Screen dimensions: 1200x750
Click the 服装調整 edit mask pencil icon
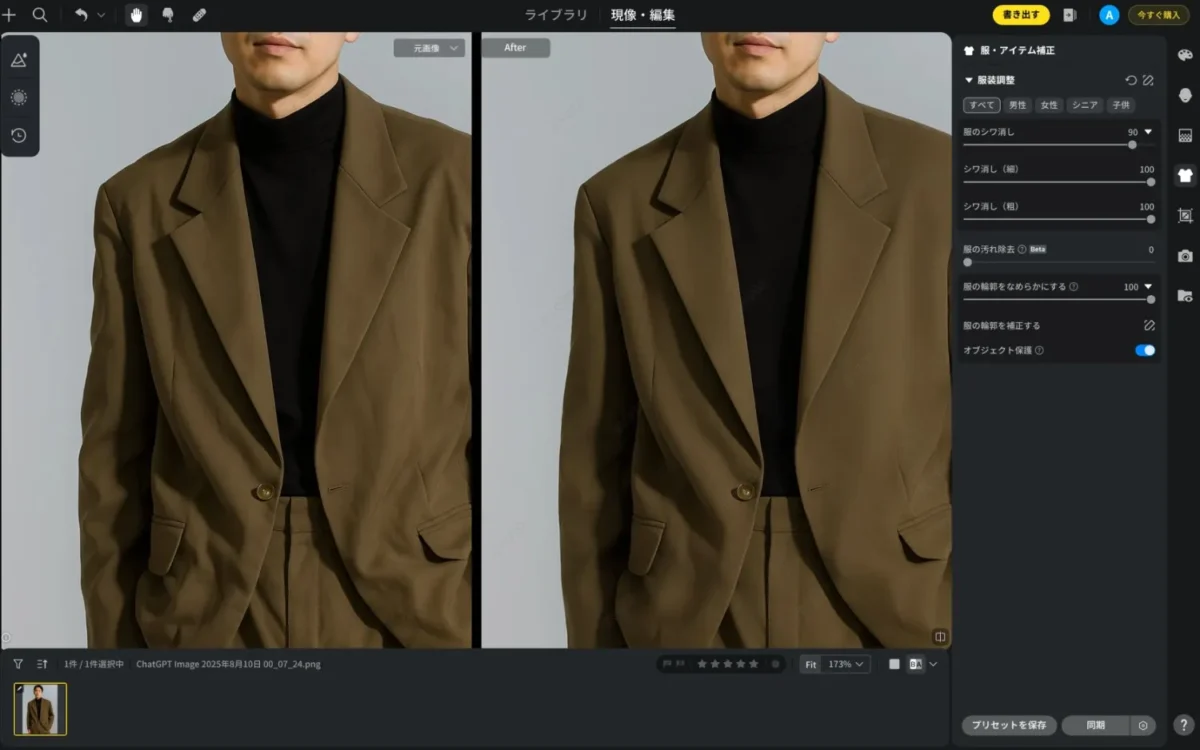(x=1149, y=80)
